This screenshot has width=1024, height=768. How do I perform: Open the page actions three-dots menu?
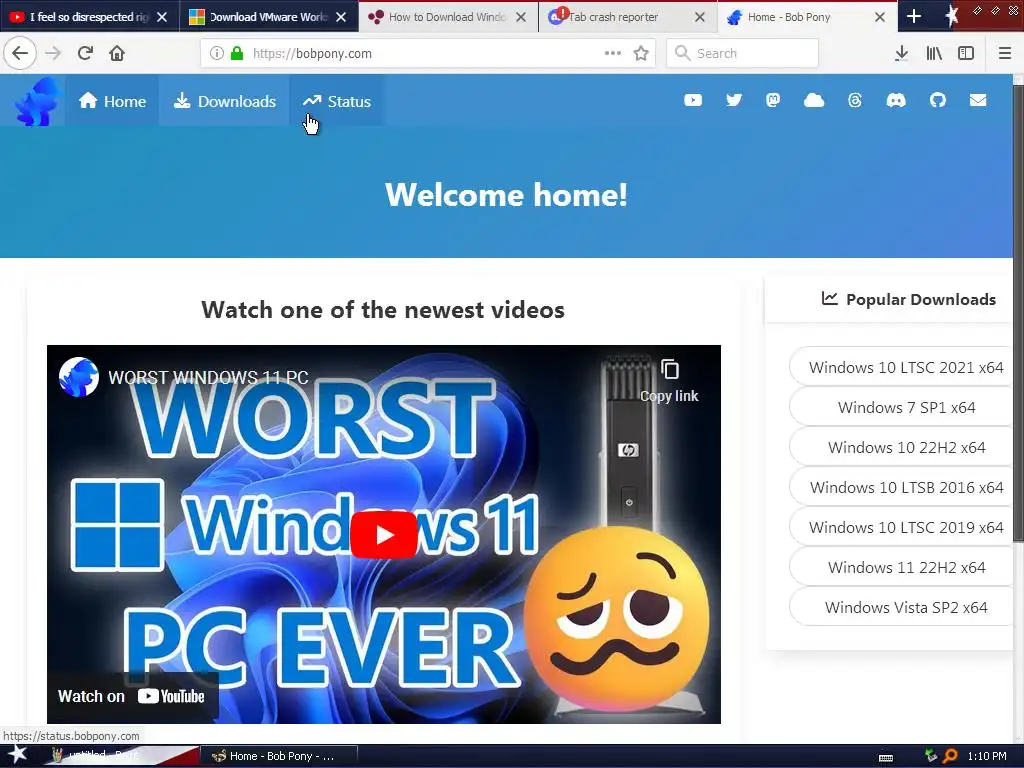[x=613, y=53]
